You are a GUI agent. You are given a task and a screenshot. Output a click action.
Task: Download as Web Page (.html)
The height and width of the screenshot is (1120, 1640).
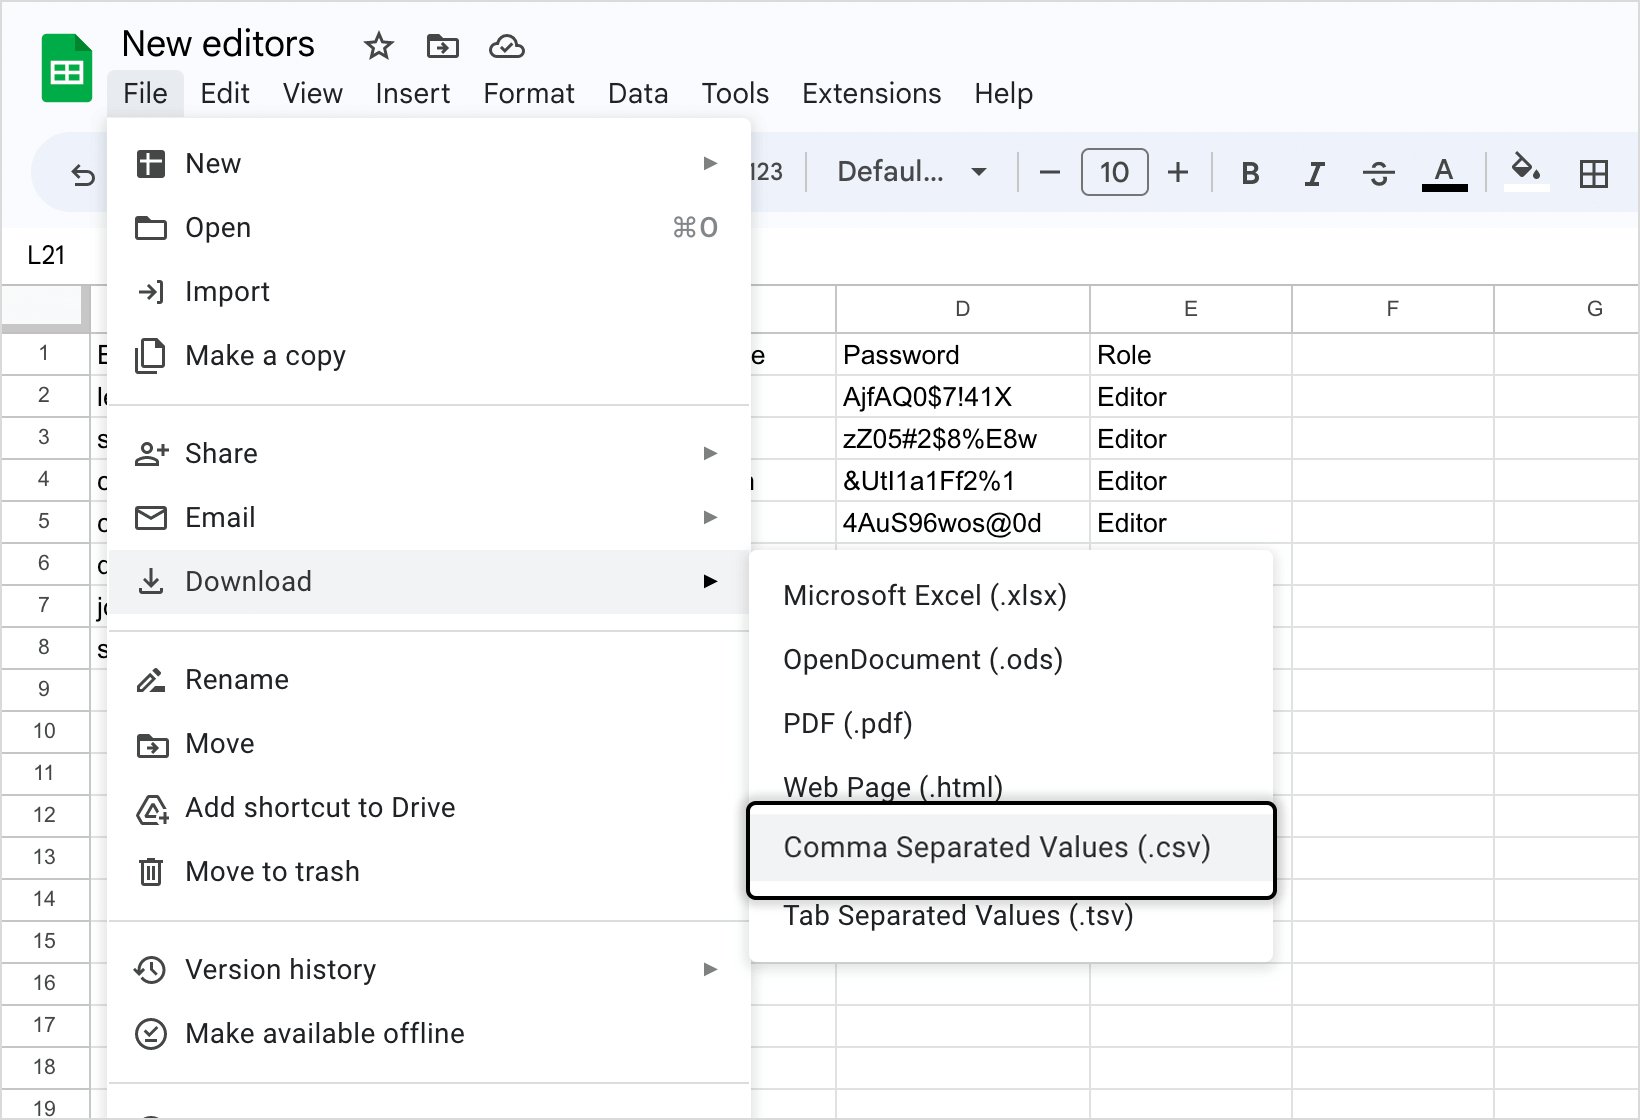(1011, 786)
